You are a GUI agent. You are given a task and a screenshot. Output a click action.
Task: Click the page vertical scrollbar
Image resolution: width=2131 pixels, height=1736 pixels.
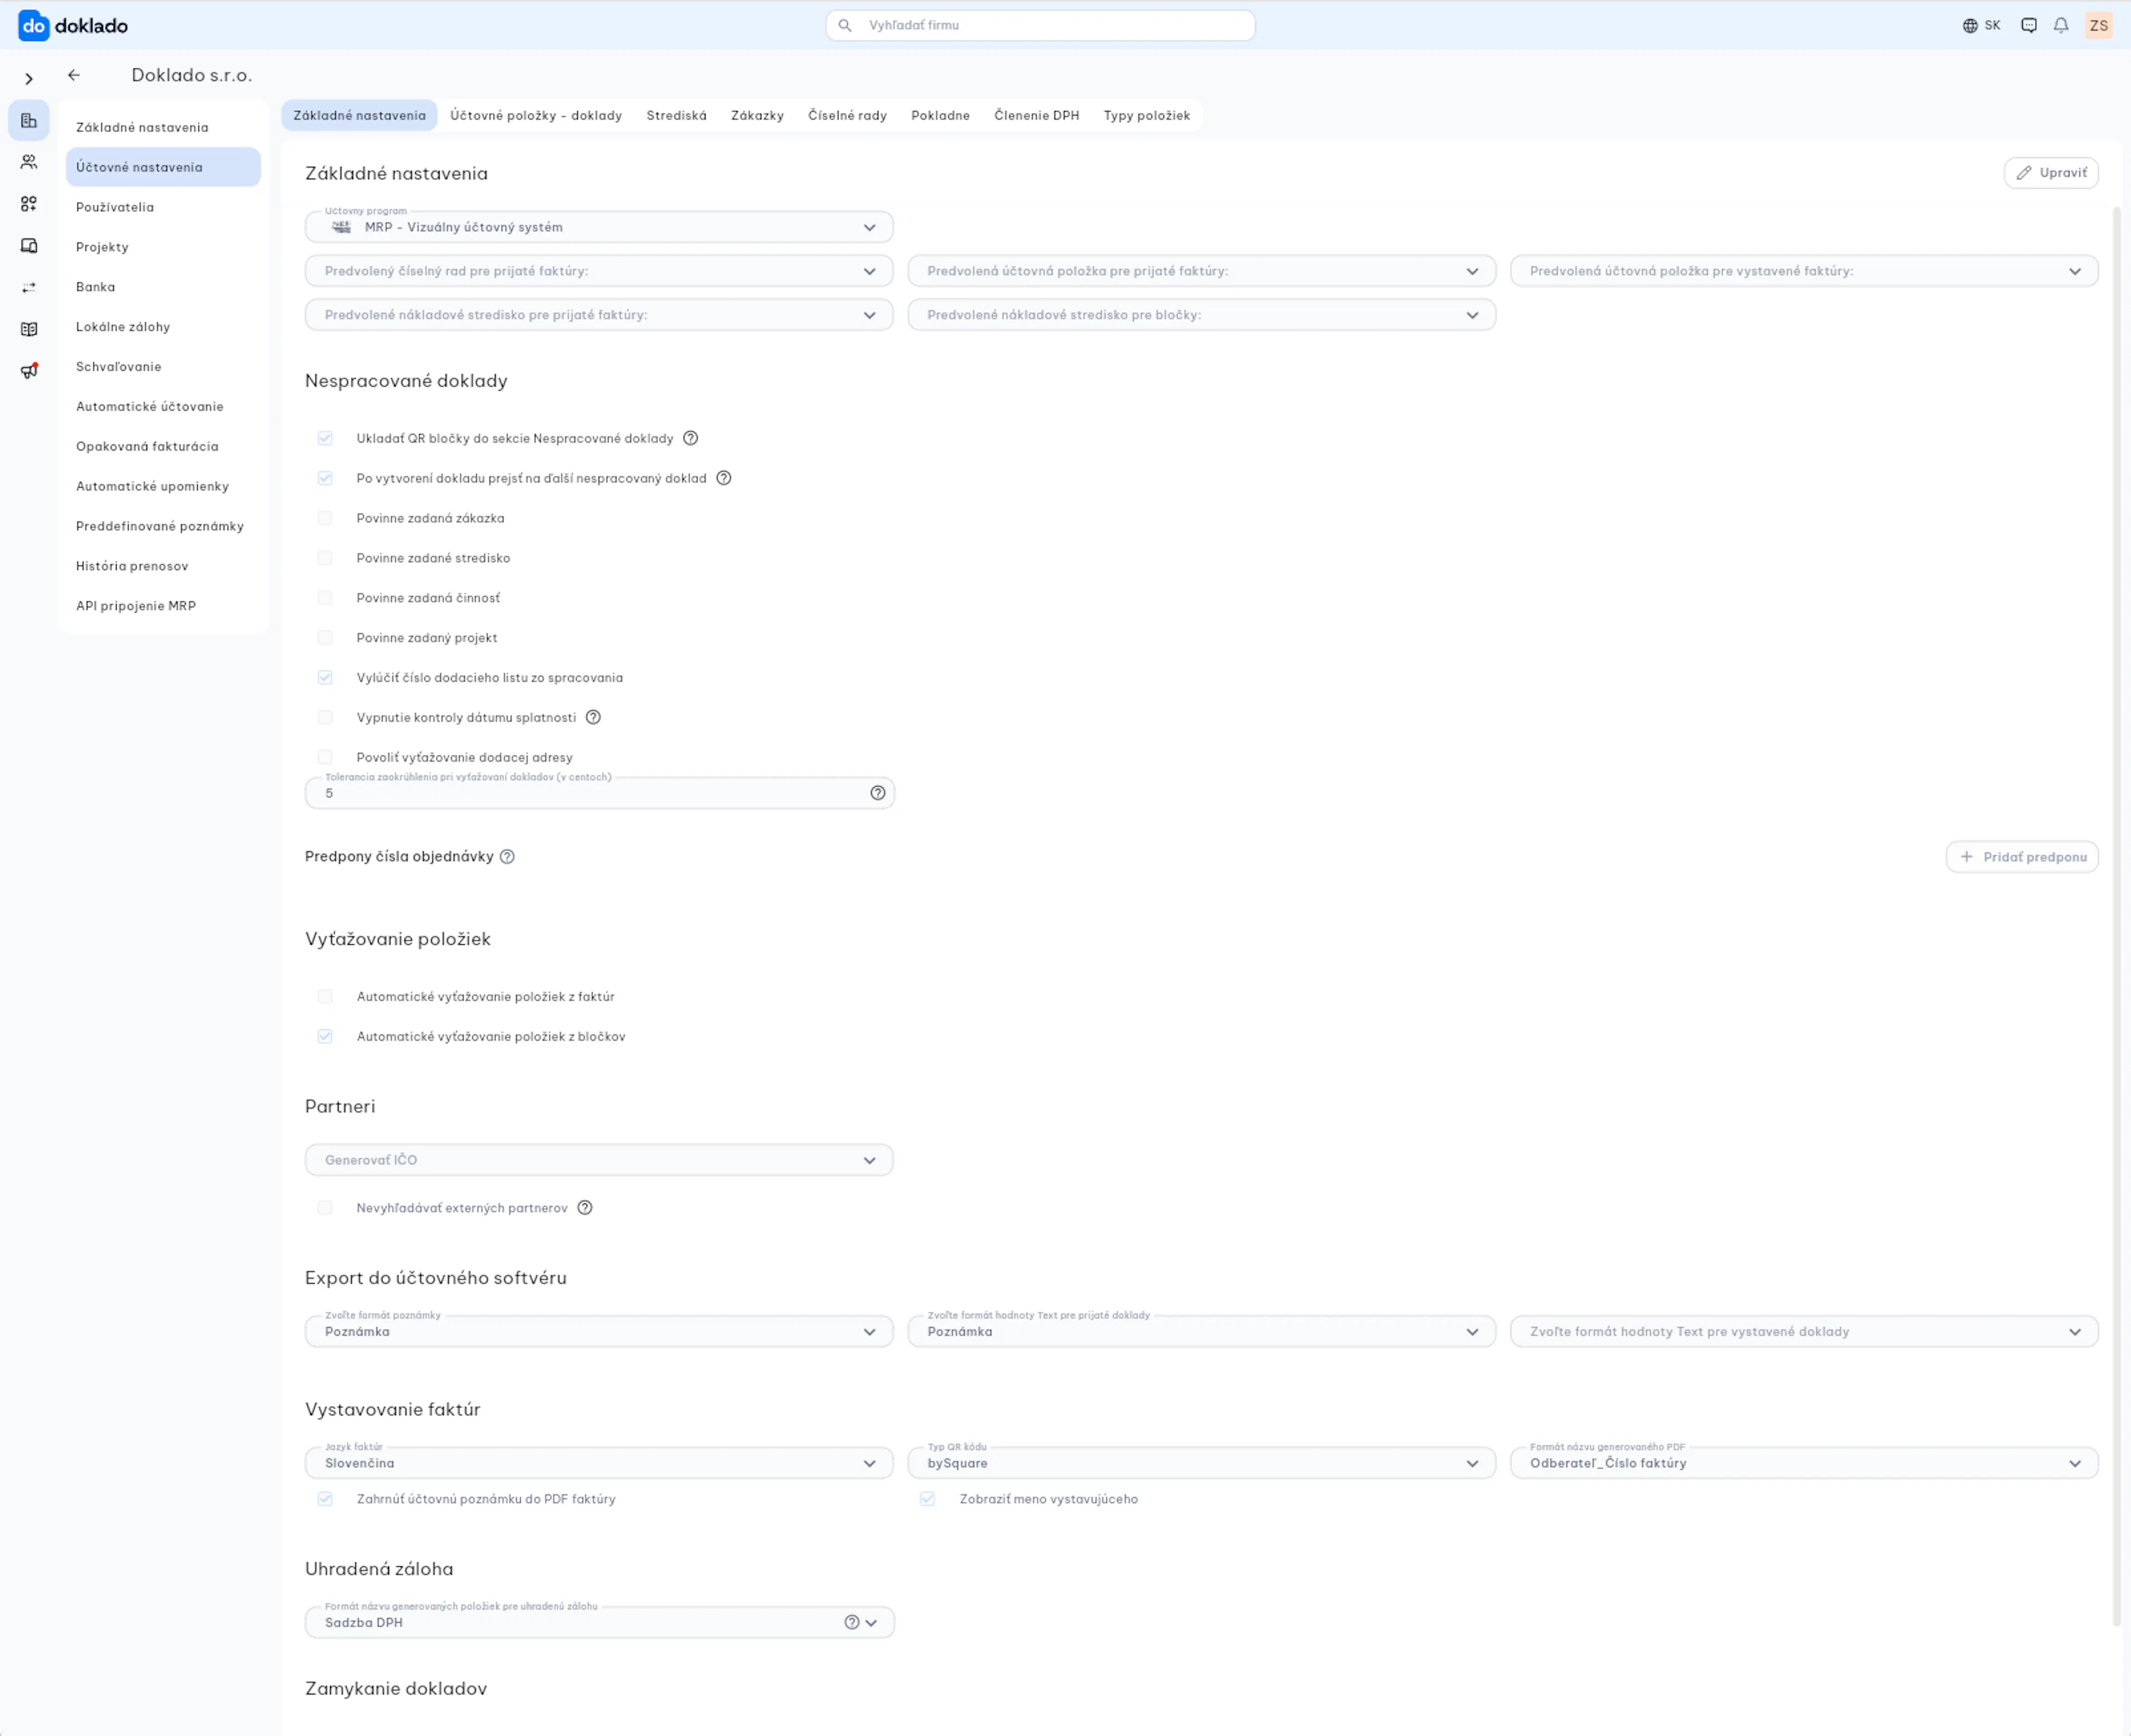(2116, 915)
